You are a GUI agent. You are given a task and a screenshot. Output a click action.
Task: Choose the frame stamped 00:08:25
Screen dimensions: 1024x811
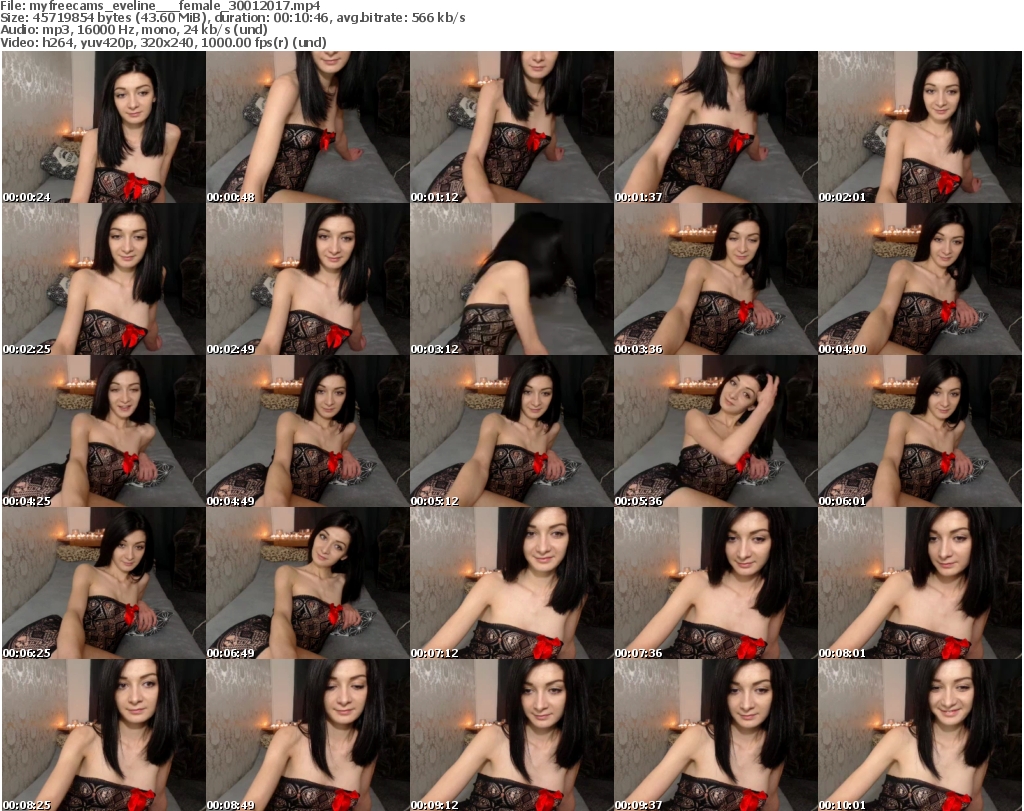(104, 735)
